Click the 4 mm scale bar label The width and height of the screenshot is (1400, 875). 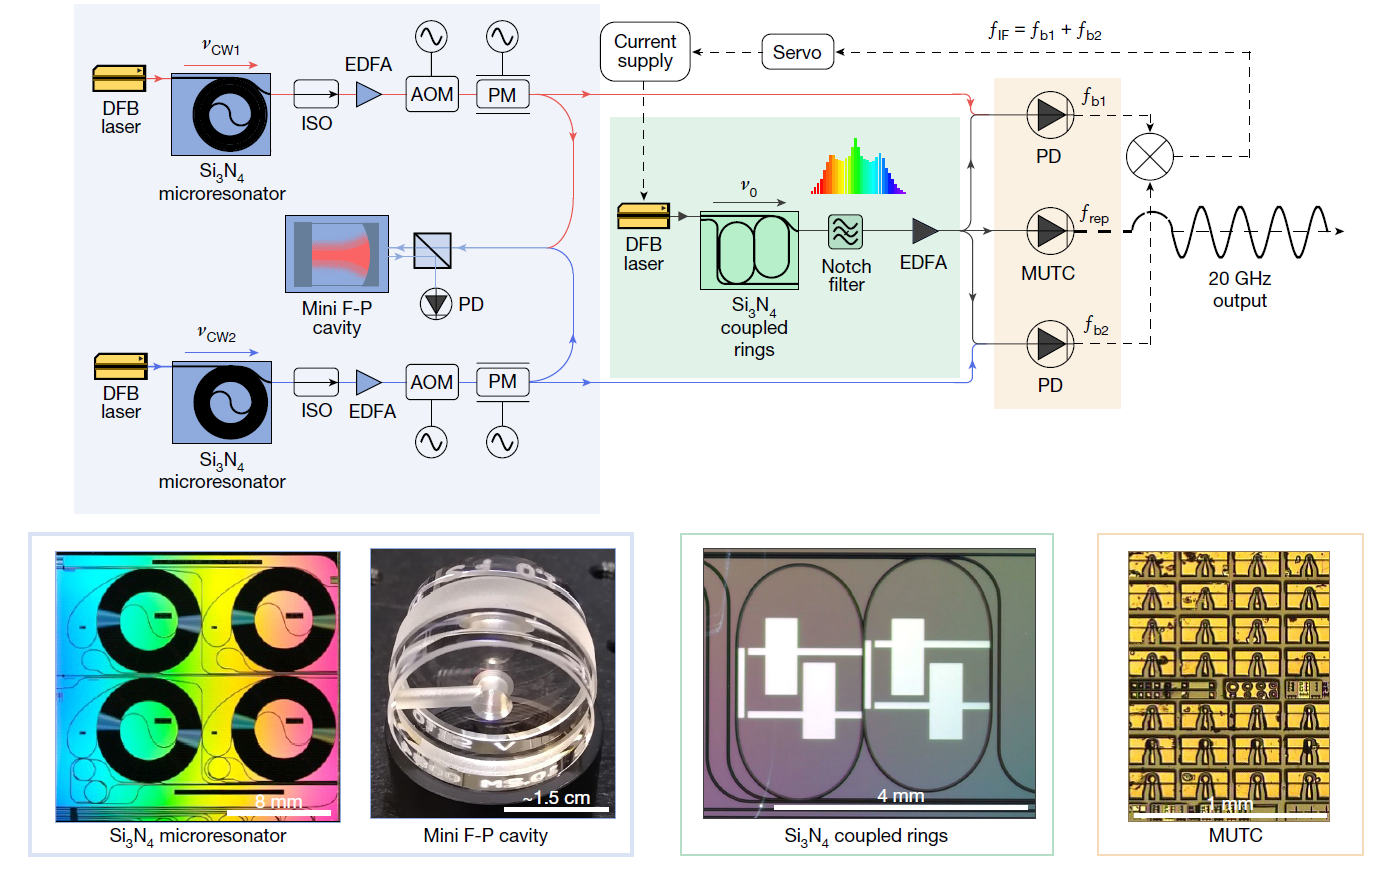pyautogui.click(x=901, y=796)
